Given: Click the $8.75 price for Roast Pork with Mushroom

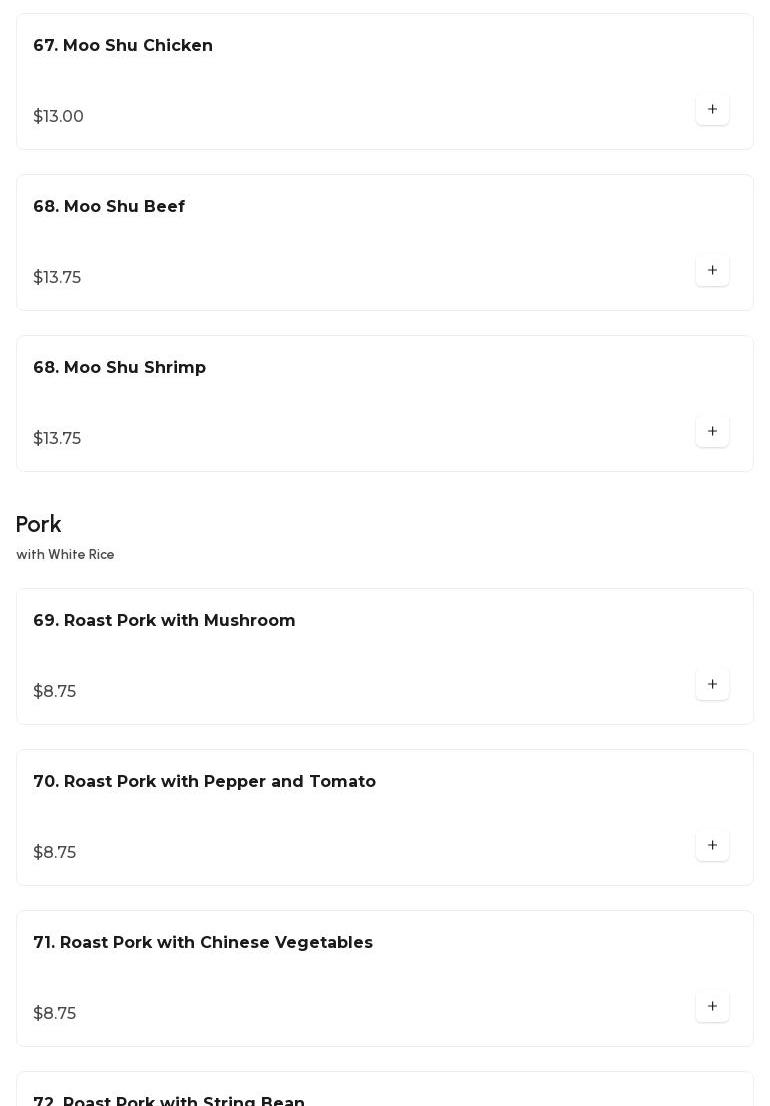Looking at the screenshot, I should pos(54,692).
